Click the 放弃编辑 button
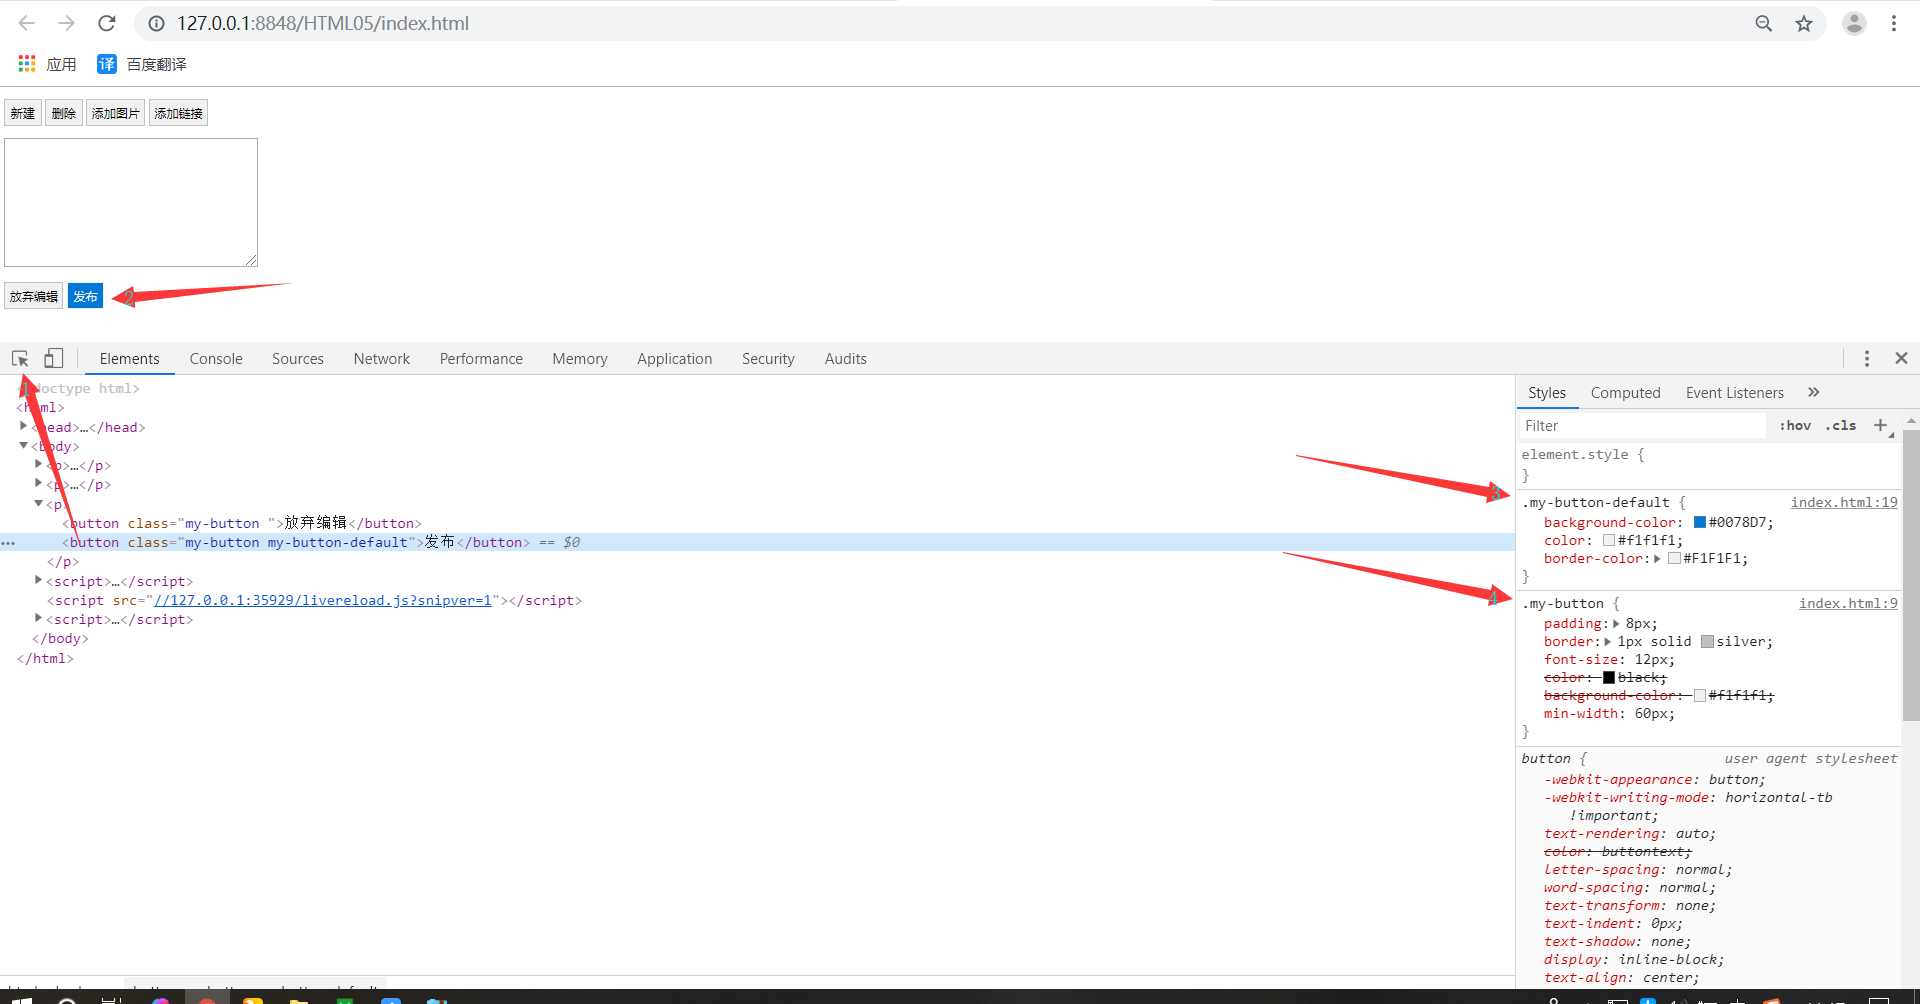1920x1004 pixels. pos(34,296)
